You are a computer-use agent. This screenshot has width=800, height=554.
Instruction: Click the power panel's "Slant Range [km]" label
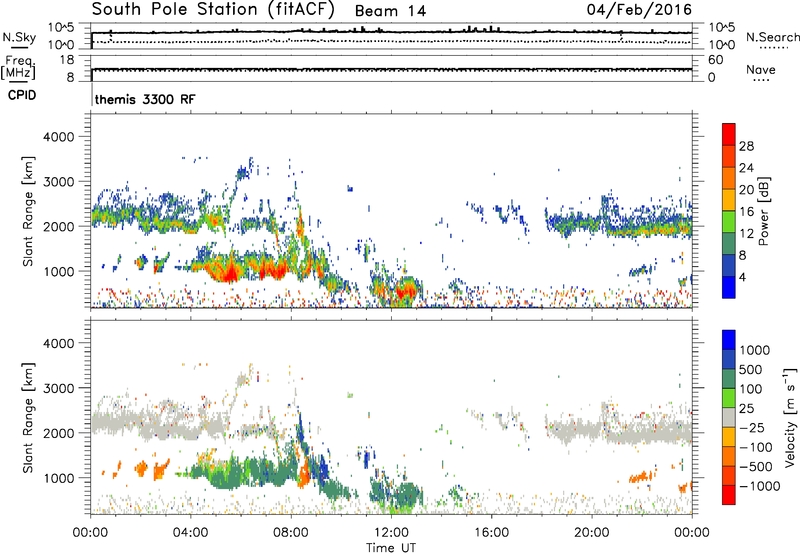(28, 211)
